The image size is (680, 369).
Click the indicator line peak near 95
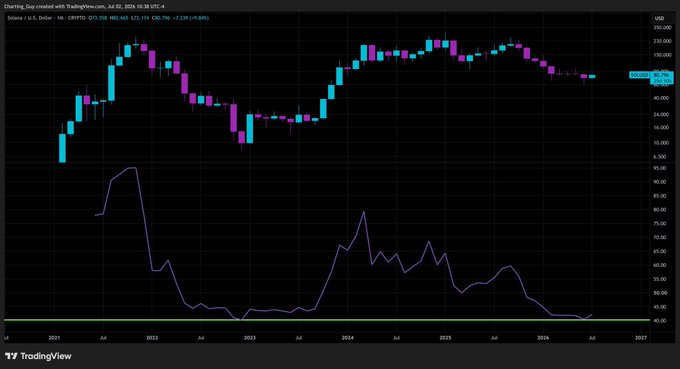132,168
